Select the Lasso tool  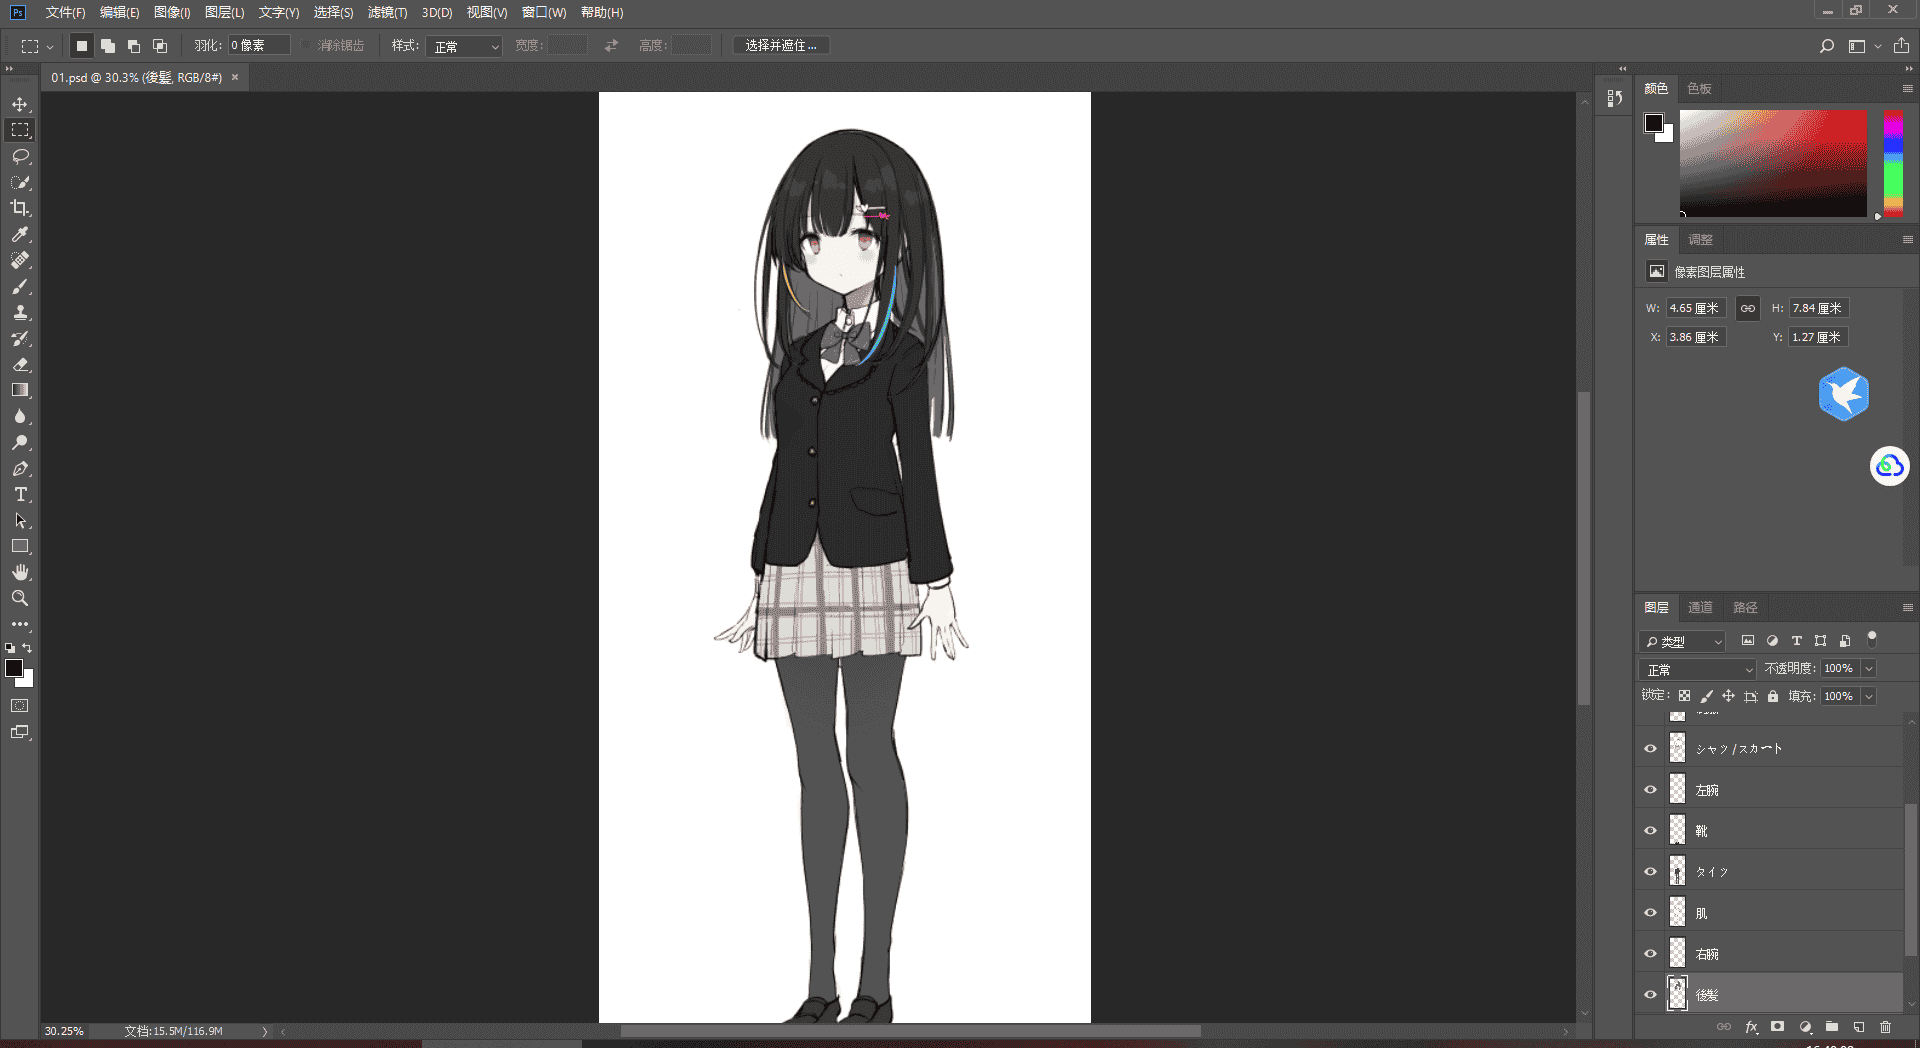(x=20, y=156)
